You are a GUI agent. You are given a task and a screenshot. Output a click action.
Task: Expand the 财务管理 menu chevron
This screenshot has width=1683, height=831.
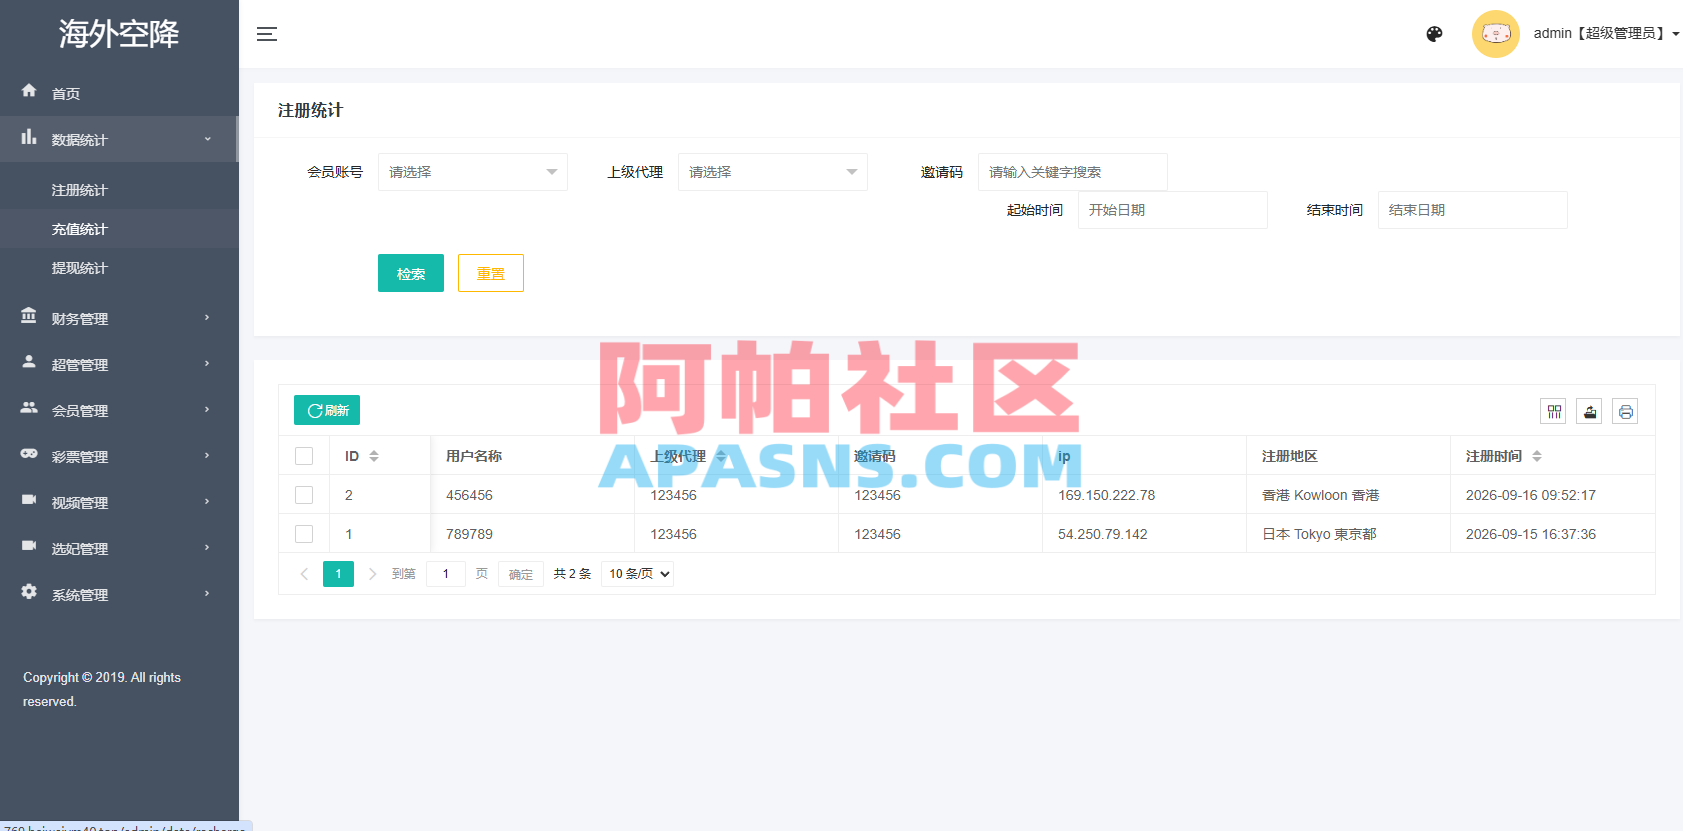click(x=208, y=318)
